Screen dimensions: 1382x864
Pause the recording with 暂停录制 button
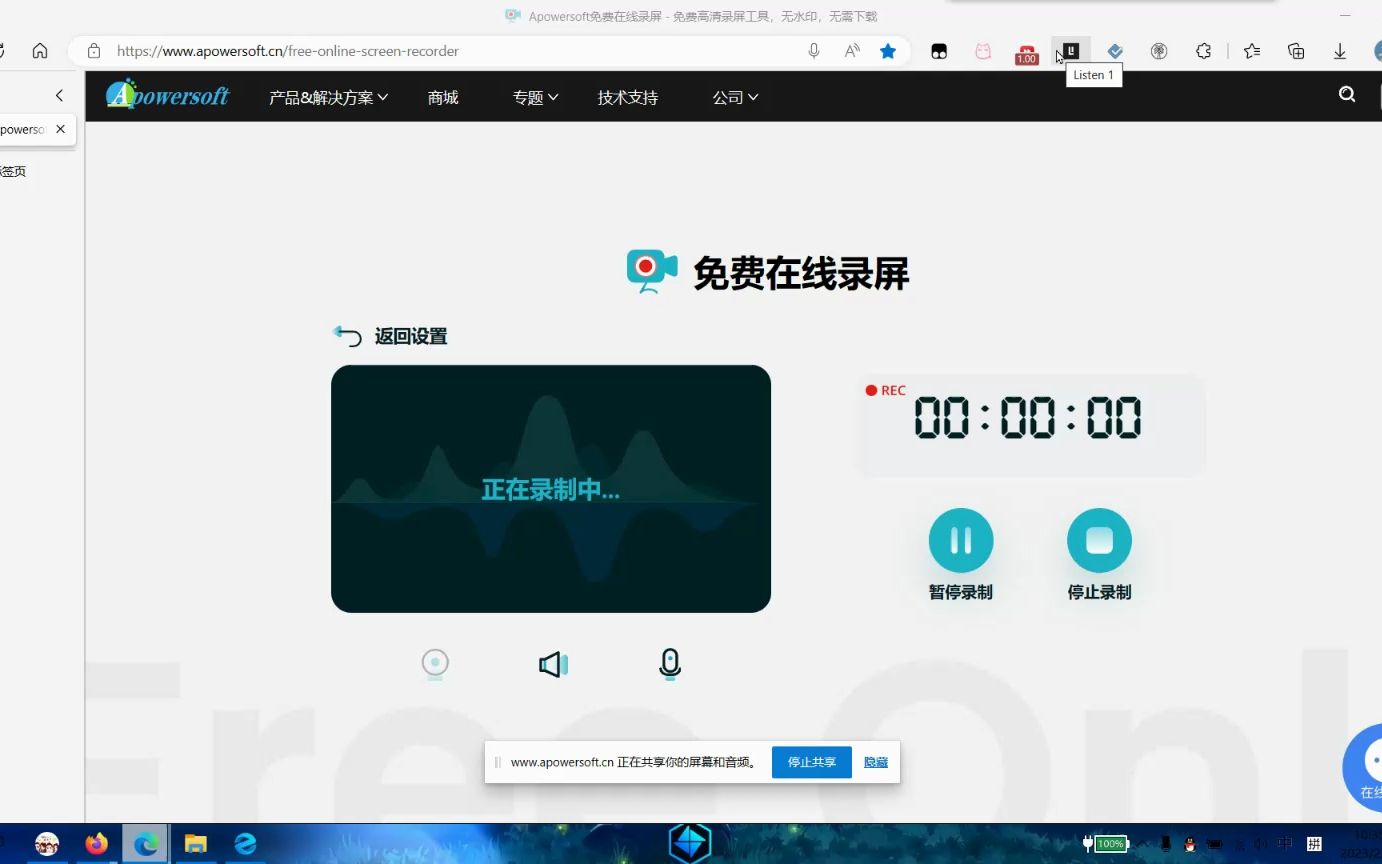pos(961,541)
